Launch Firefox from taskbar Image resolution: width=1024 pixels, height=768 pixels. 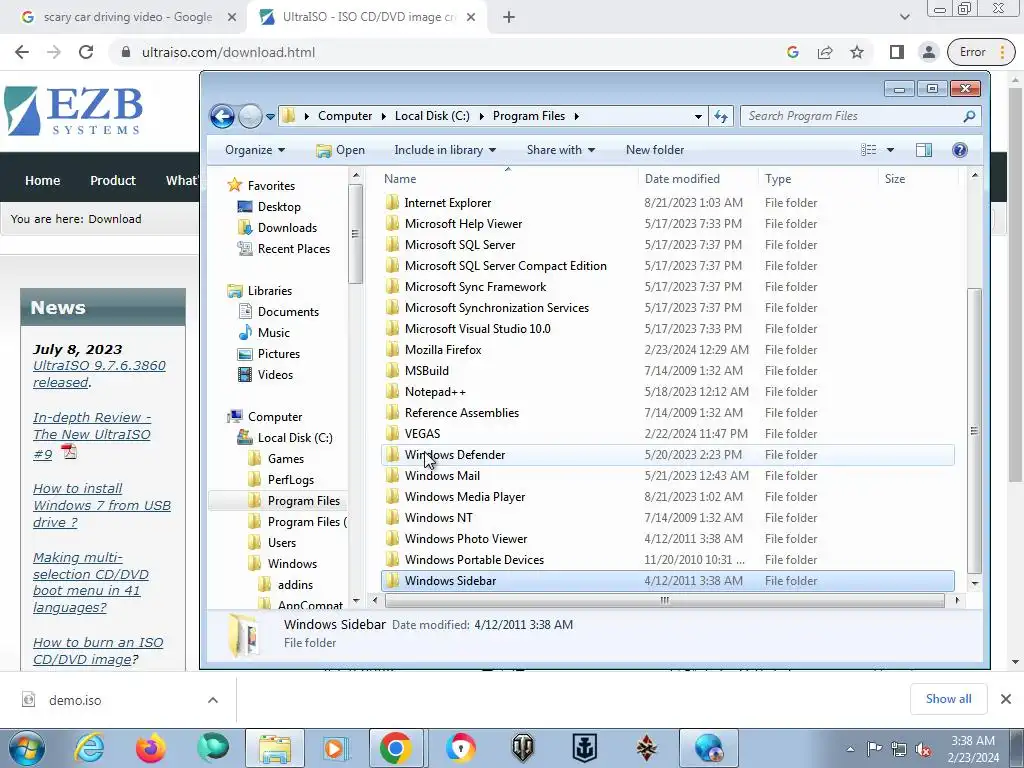pos(150,748)
